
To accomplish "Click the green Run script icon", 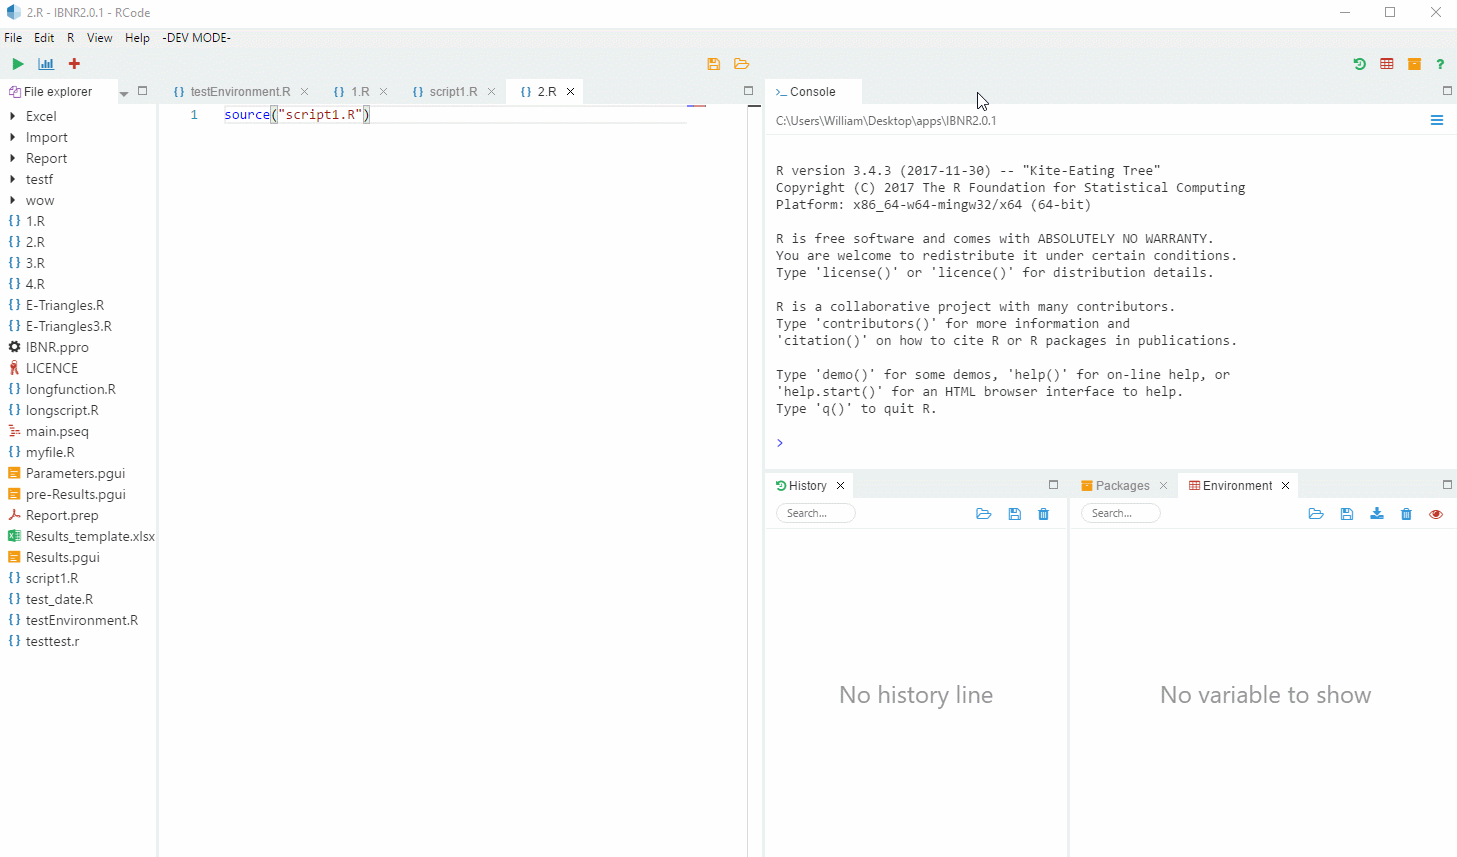I will (x=17, y=64).
